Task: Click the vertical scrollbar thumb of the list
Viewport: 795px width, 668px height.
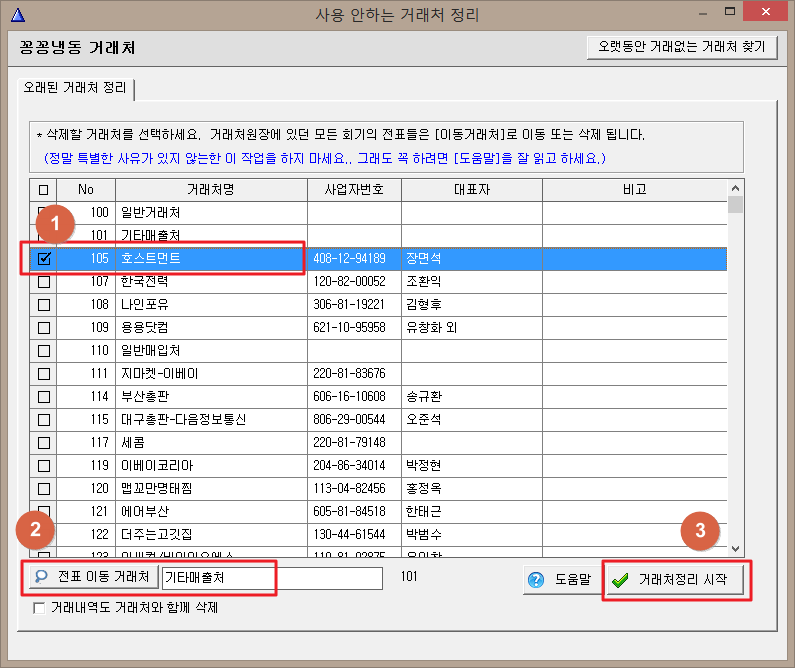Action: 735,204
